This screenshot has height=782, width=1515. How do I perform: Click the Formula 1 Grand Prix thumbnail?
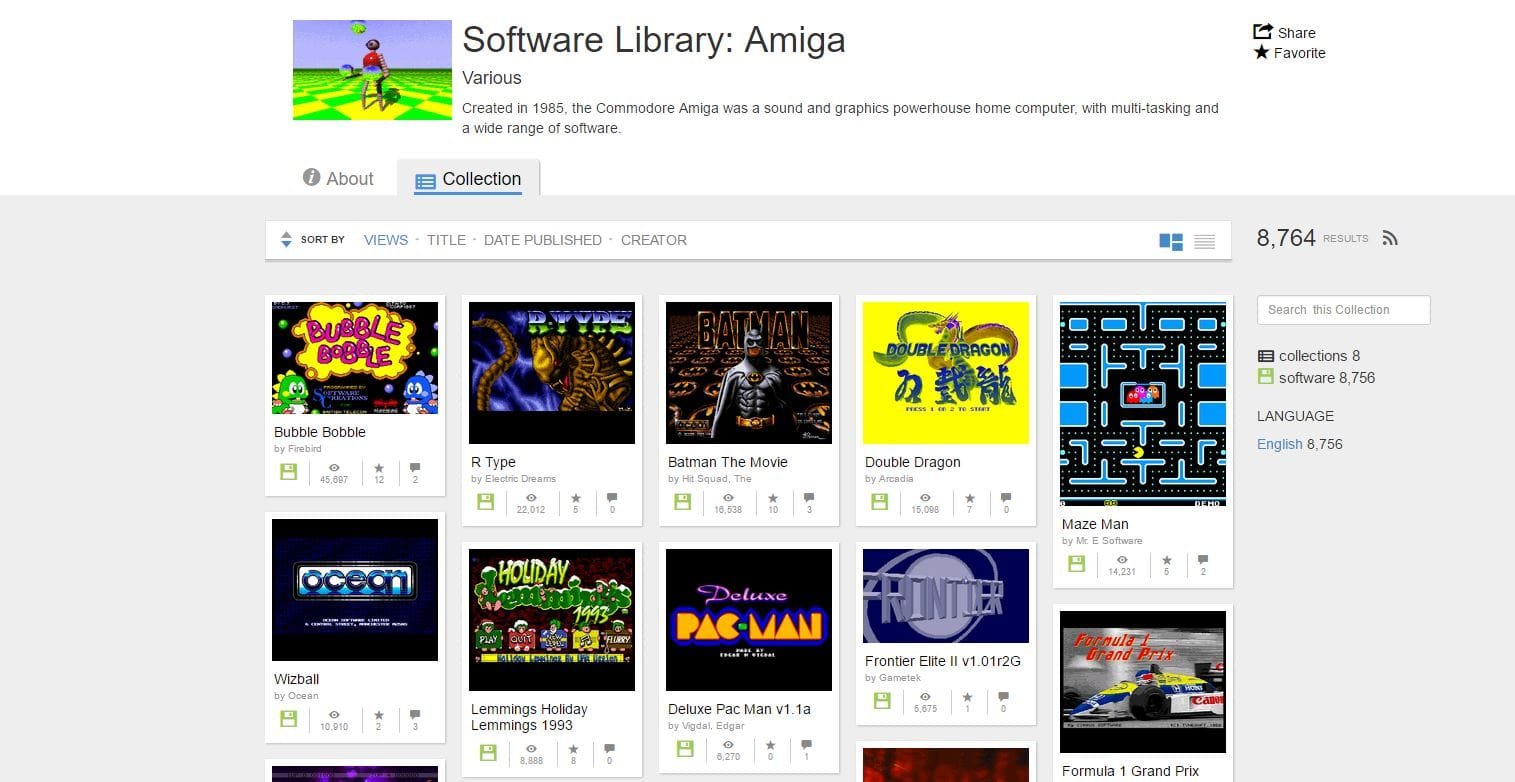pos(1143,682)
